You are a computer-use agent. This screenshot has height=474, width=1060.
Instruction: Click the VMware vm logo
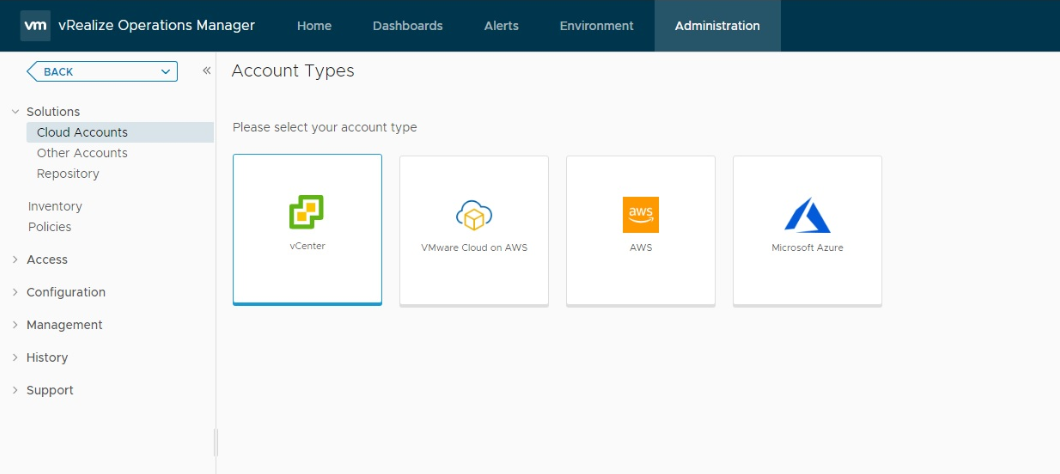point(35,26)
